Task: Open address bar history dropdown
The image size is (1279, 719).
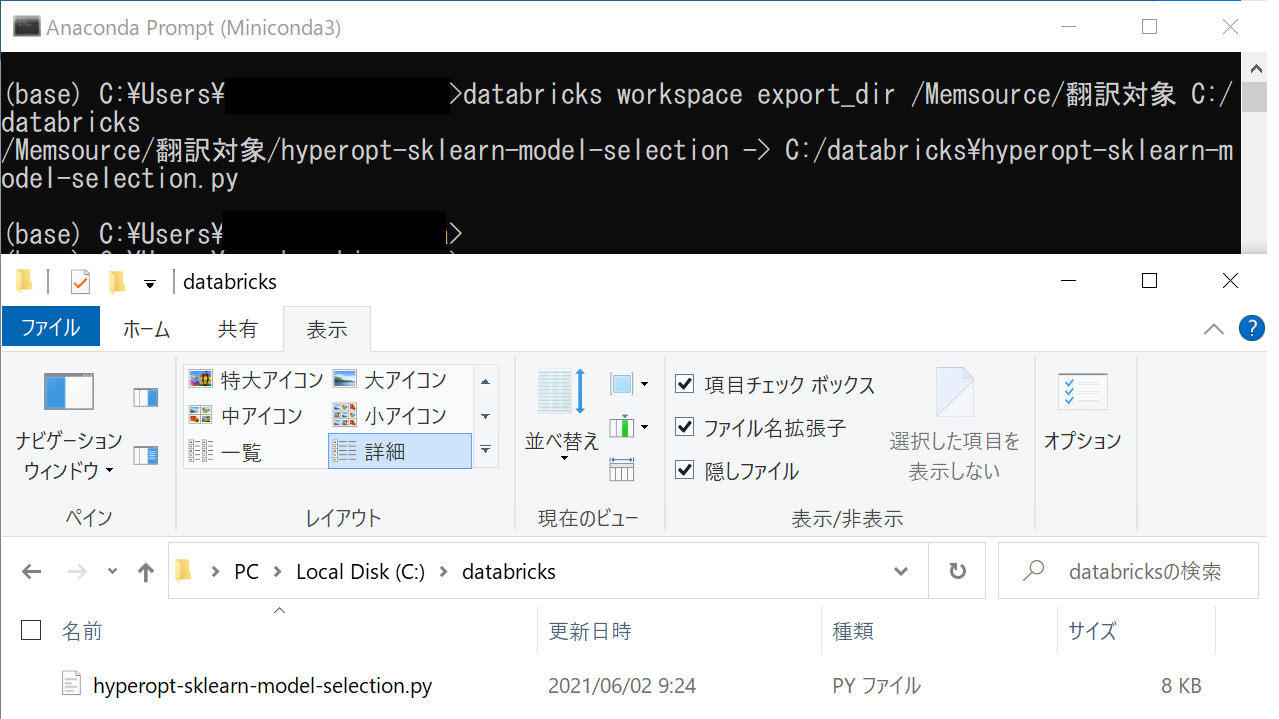Action: (x=901, y=572)
